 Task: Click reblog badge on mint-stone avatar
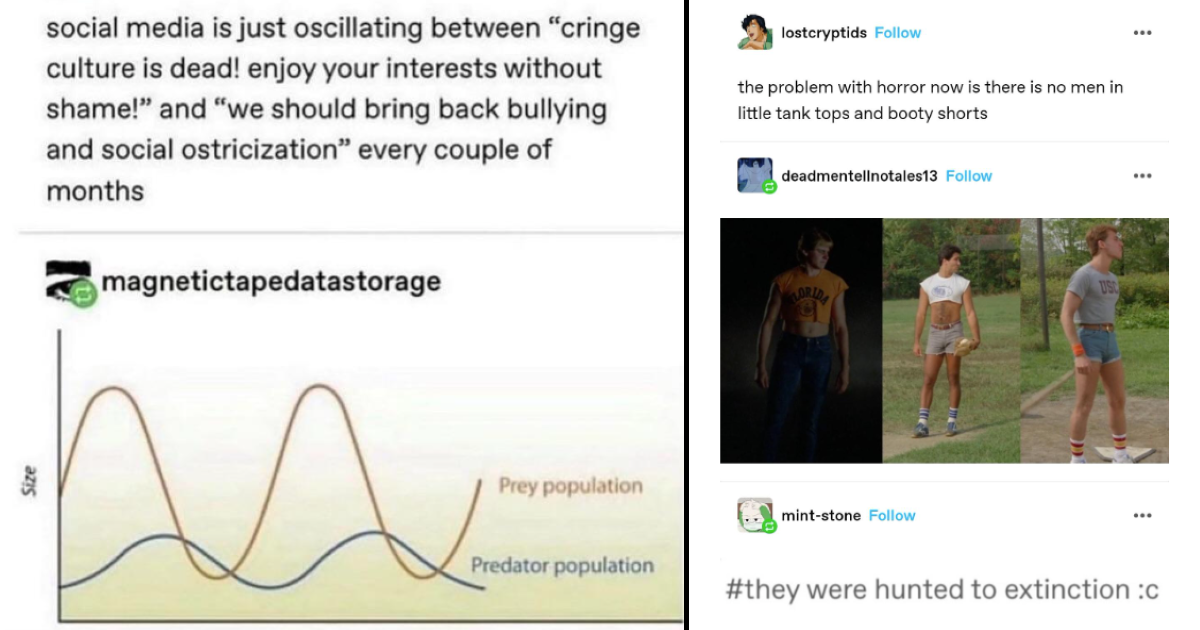click(769, 526)
